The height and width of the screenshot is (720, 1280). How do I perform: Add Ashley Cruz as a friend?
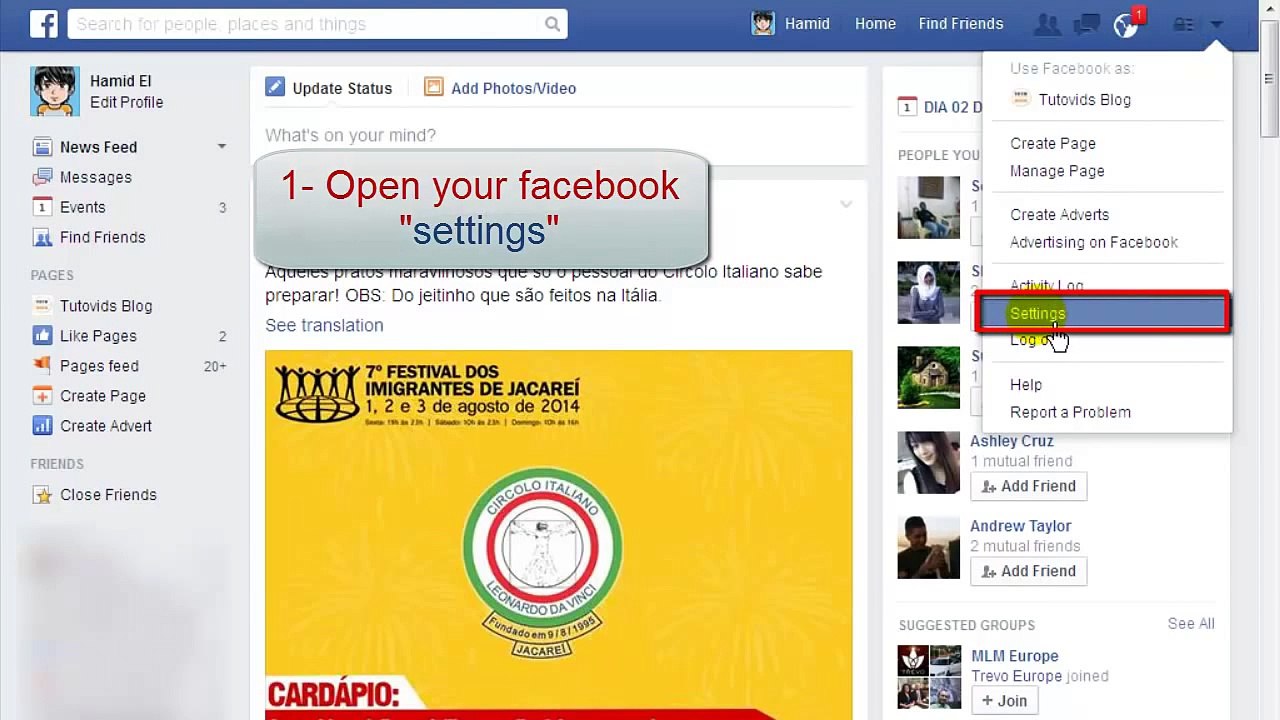[1028, 486]
